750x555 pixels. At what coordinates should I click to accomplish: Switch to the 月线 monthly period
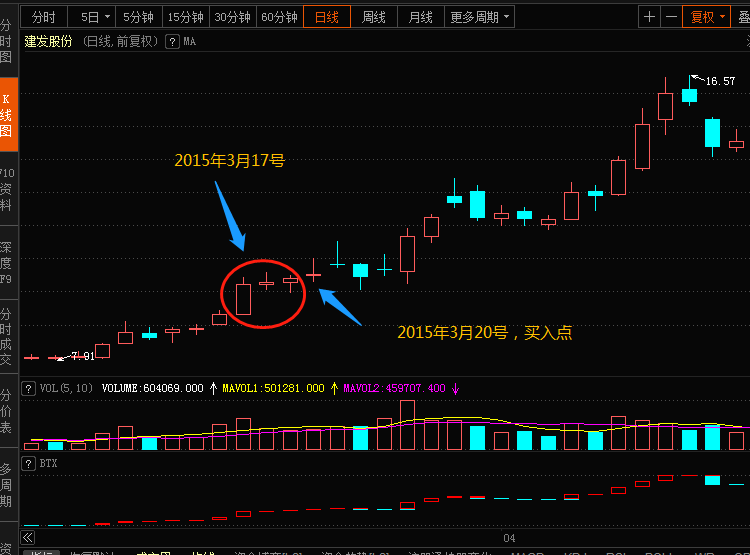pos(420,17)
